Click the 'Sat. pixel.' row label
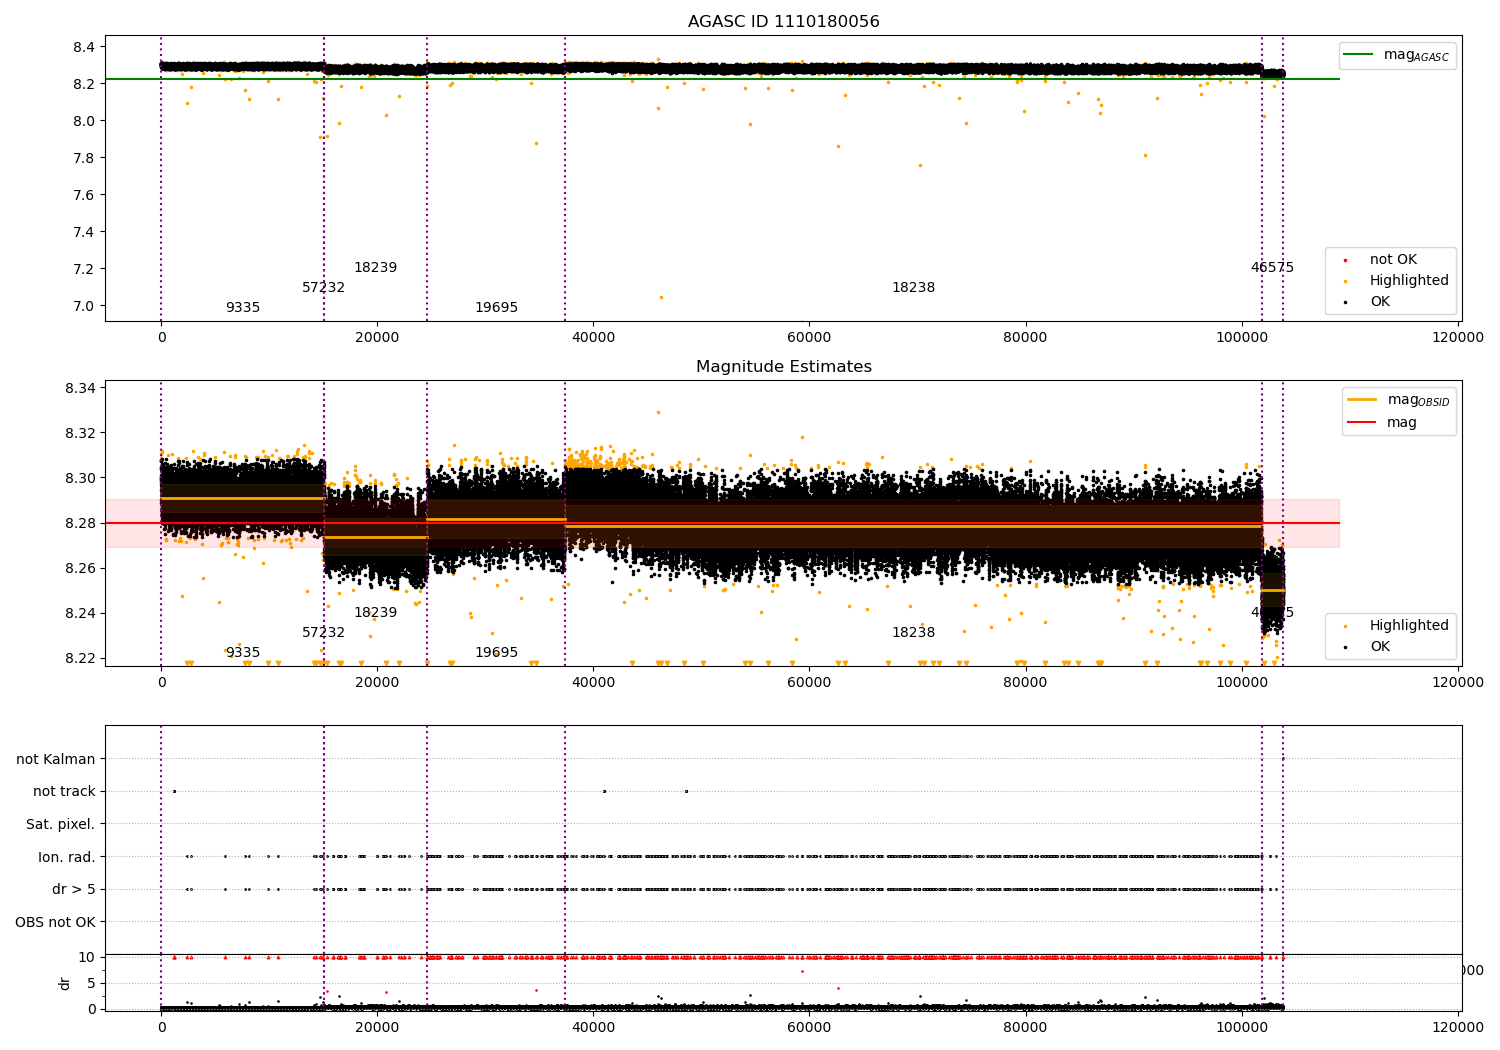Image resolution: width=1500 pixels, height=1050 pixels. (61, 824)
